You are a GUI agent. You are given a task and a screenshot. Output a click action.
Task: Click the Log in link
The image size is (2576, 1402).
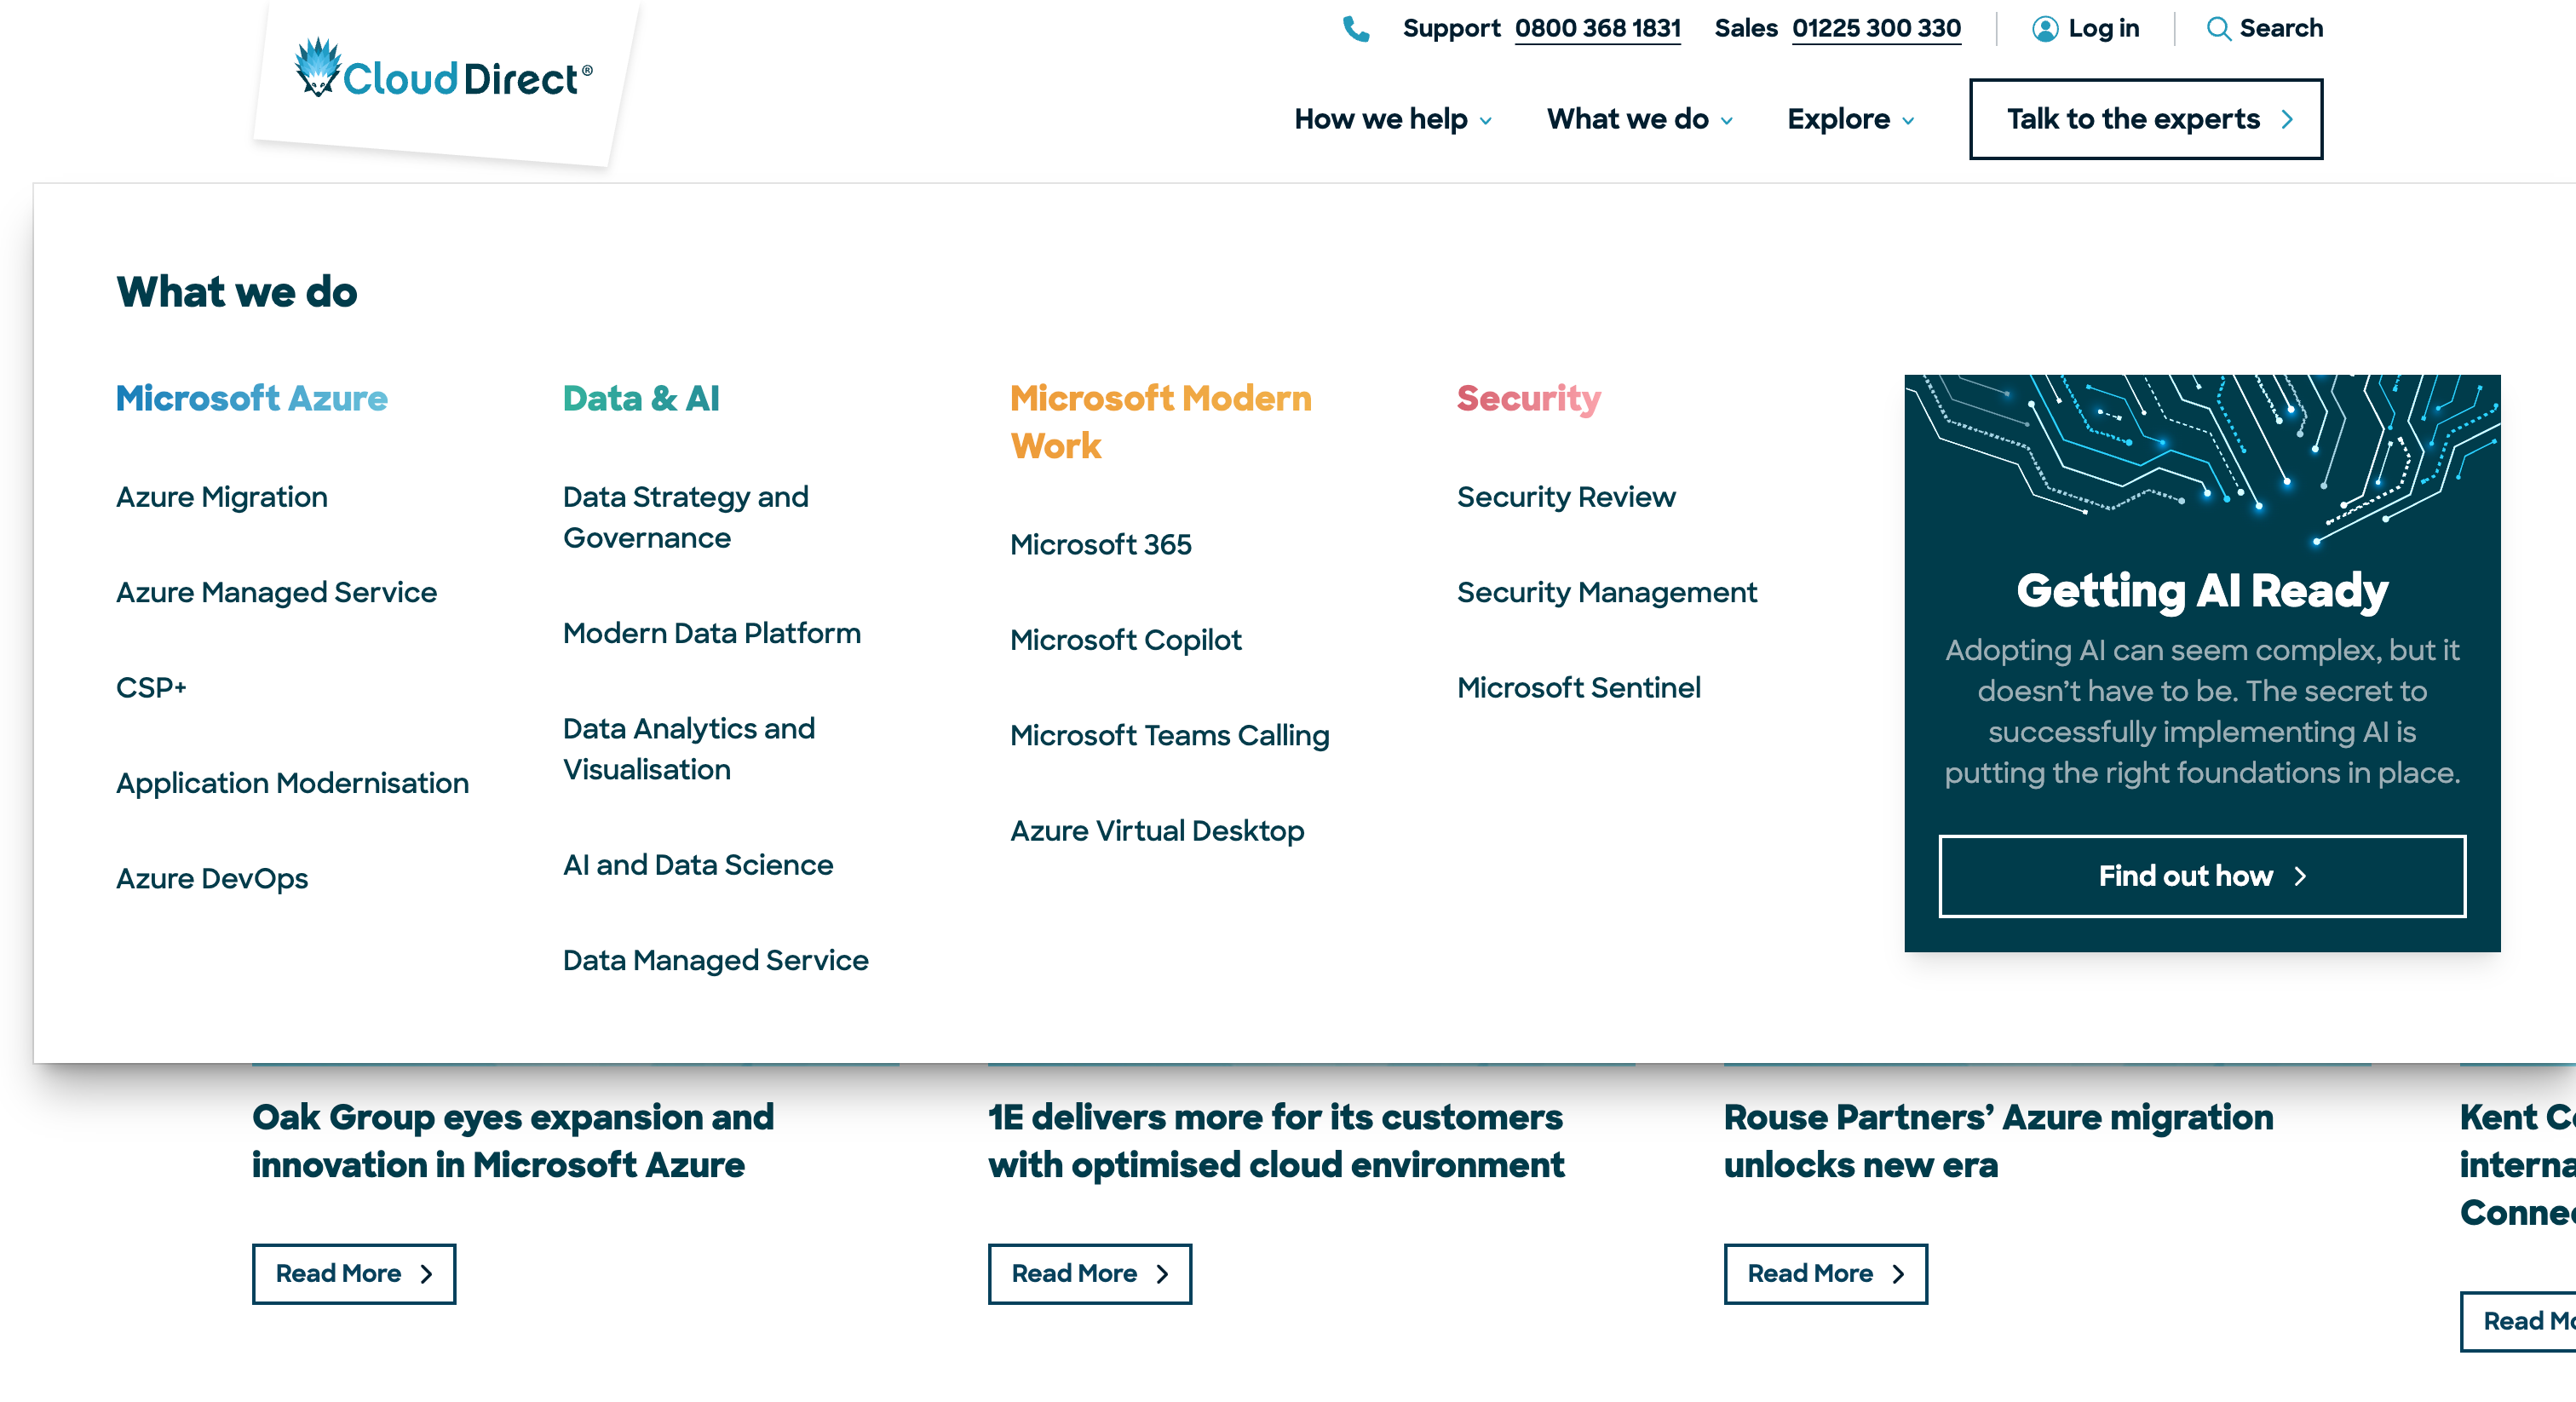pyautogui.click(x=2103, y=29)
